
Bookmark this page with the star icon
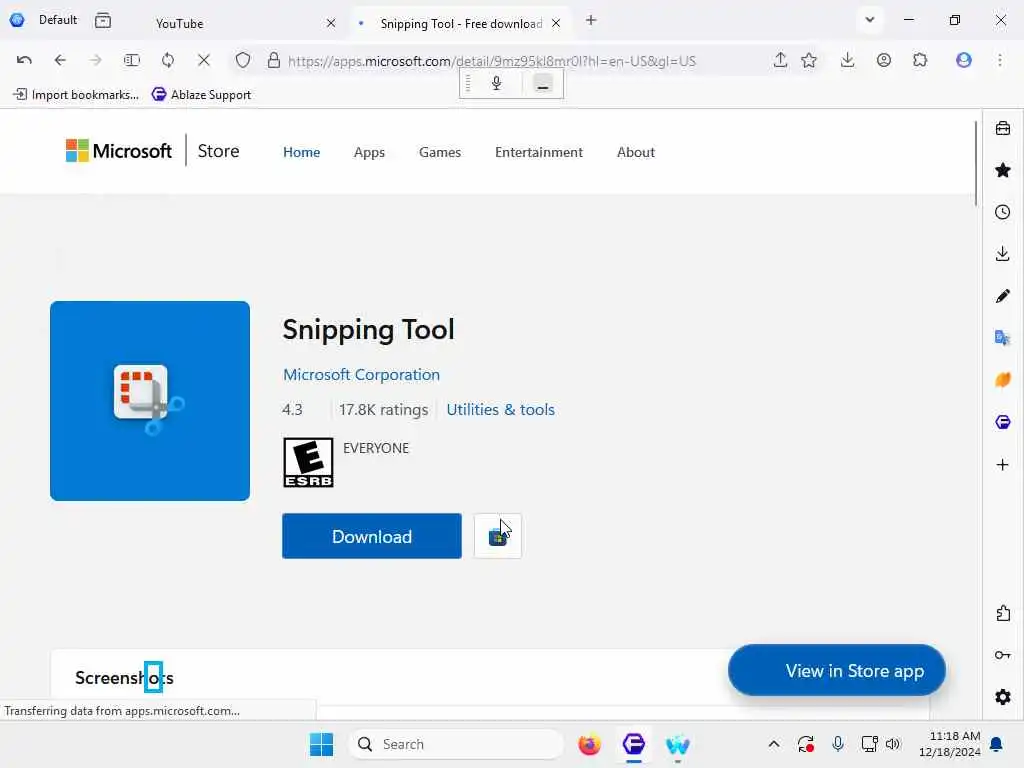(808, 60)
